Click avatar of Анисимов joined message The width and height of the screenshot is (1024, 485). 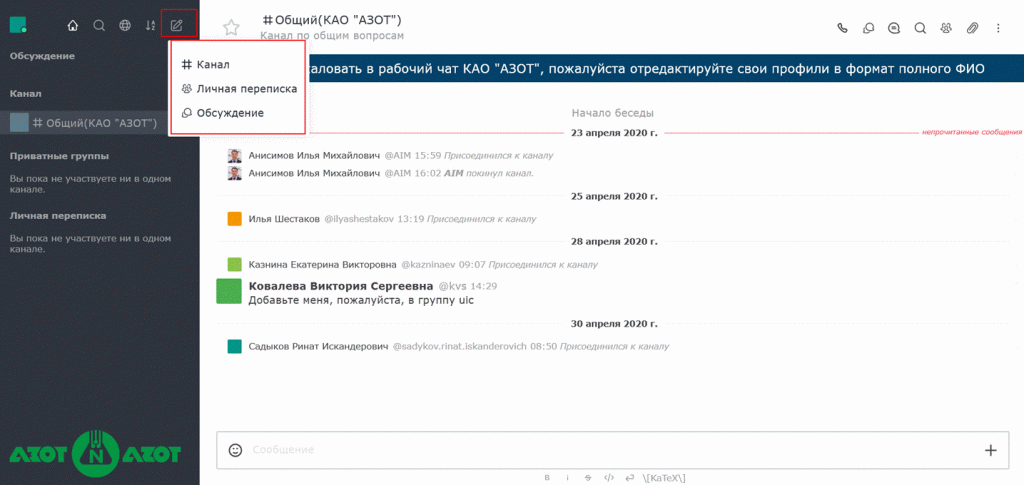pos(234,156)
